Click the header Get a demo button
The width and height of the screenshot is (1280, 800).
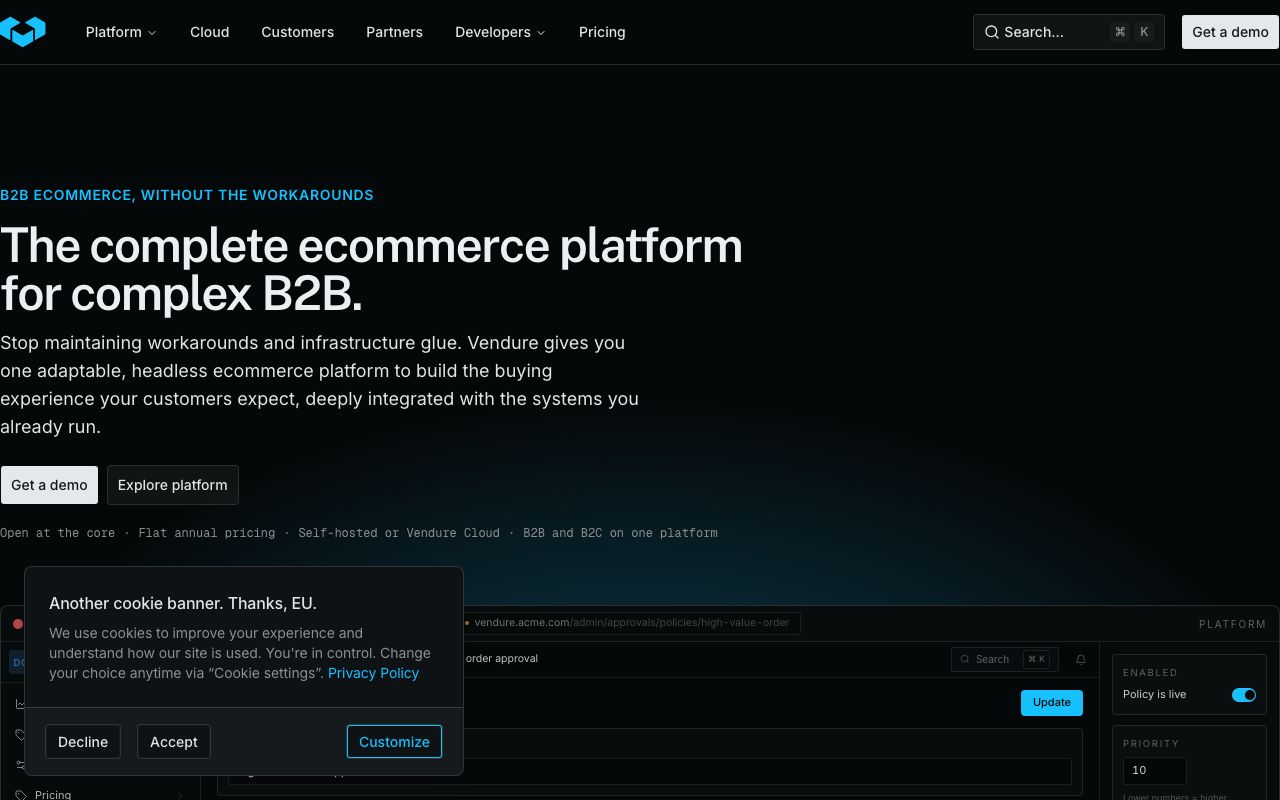point(1230,32)
